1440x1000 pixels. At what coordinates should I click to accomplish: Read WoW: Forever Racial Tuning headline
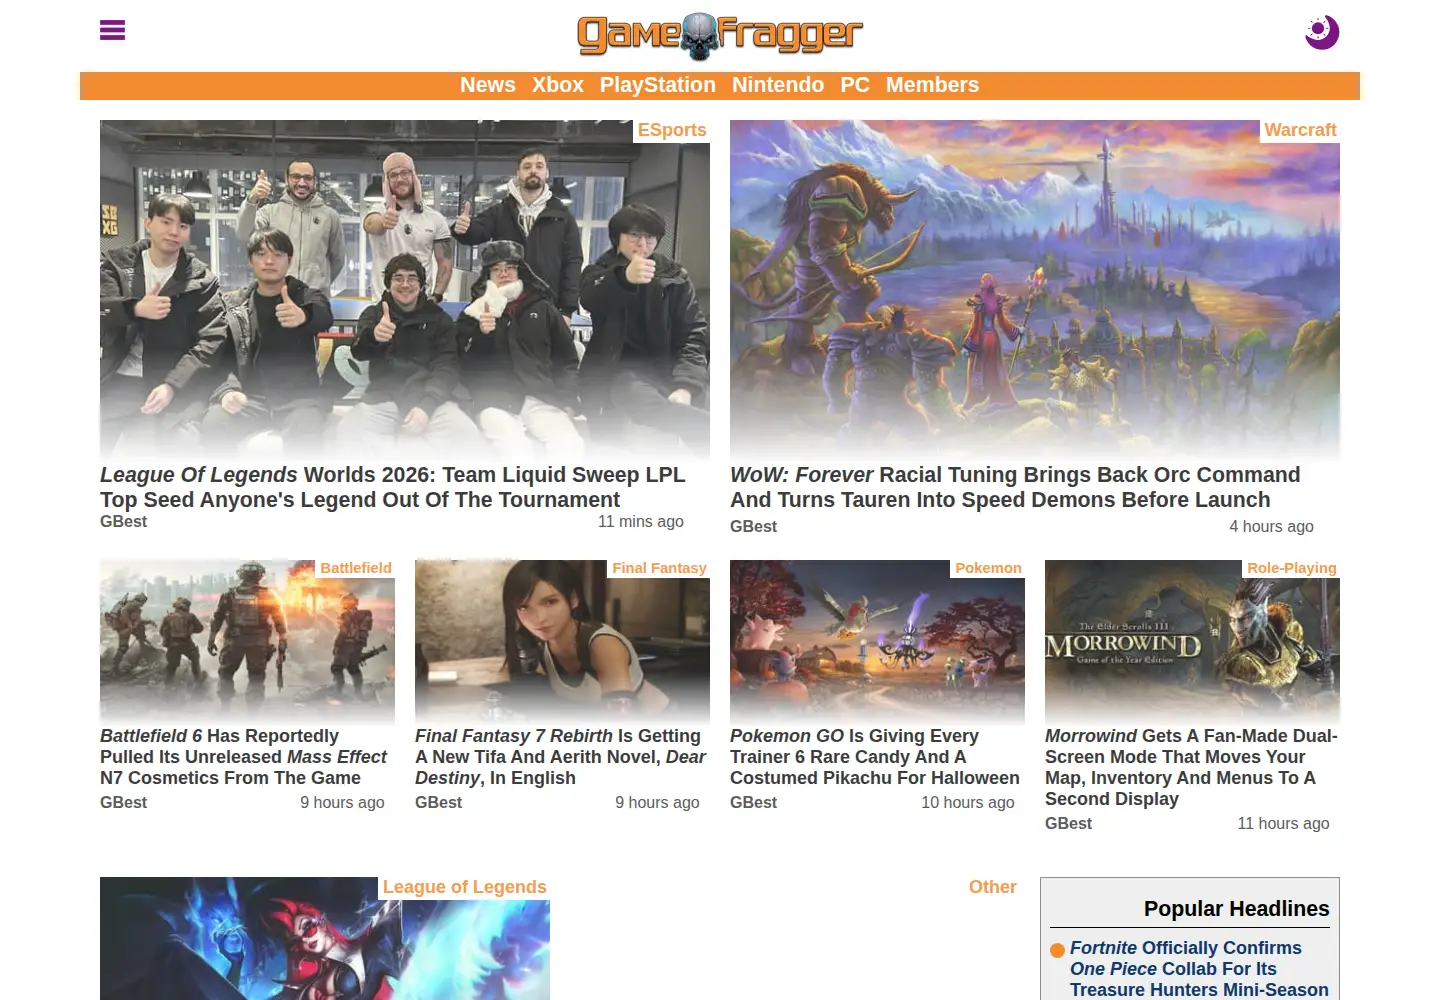[1015, 487]
